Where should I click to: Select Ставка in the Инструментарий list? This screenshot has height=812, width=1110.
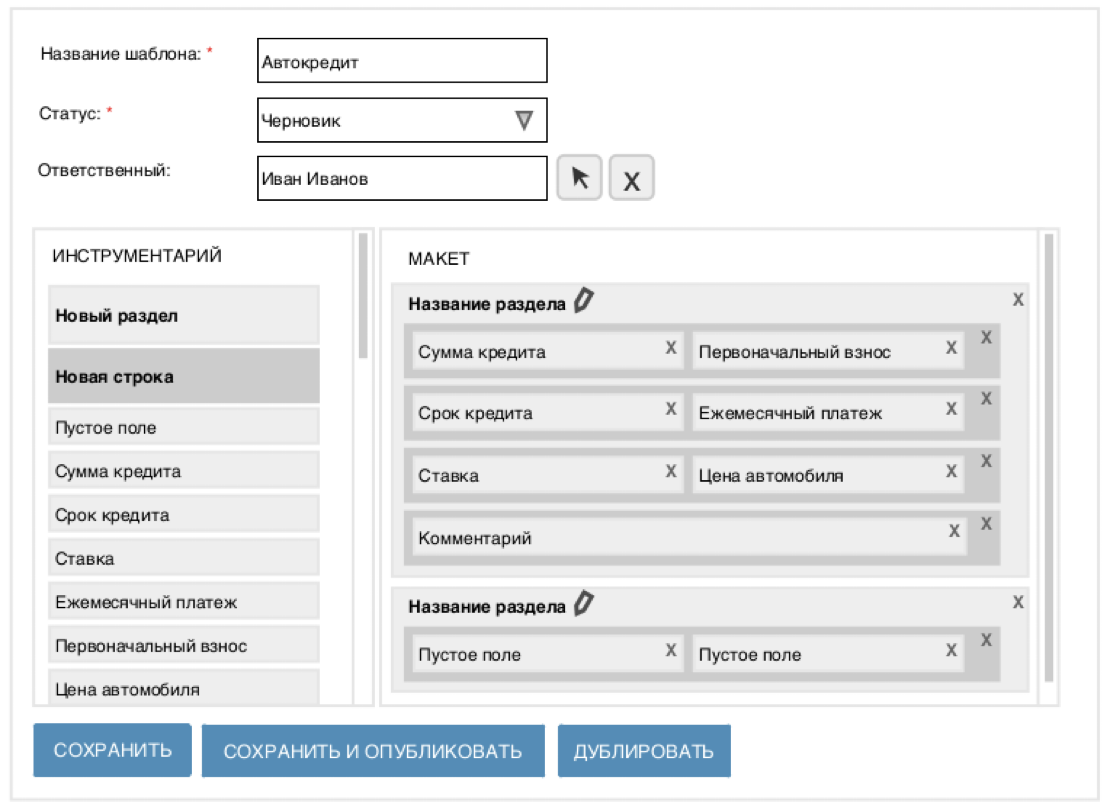pyautogui.click(x=183, y=557)
